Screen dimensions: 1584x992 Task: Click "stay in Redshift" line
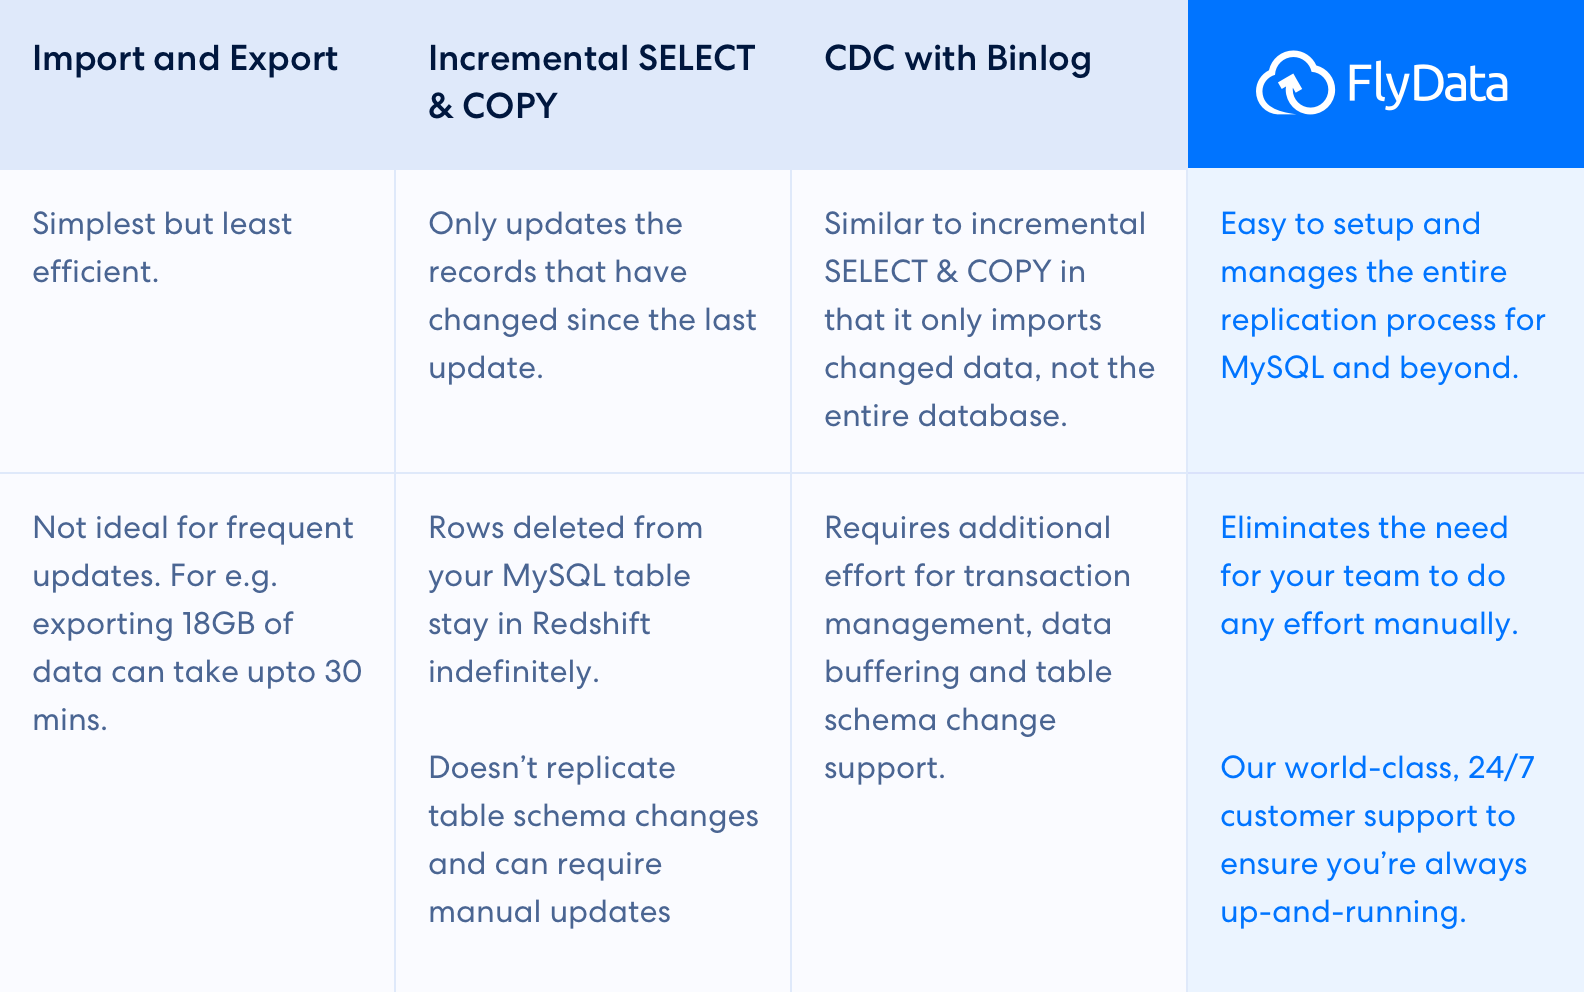539,624
